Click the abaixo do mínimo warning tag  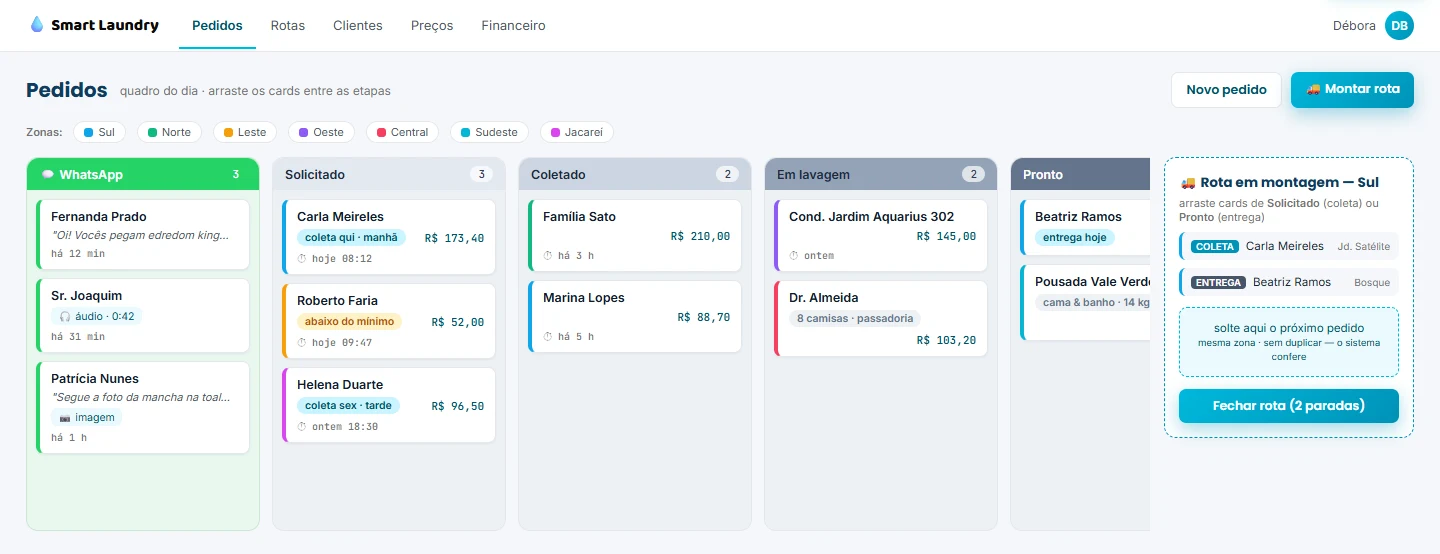pyautogui.click(x=349, y=321)
